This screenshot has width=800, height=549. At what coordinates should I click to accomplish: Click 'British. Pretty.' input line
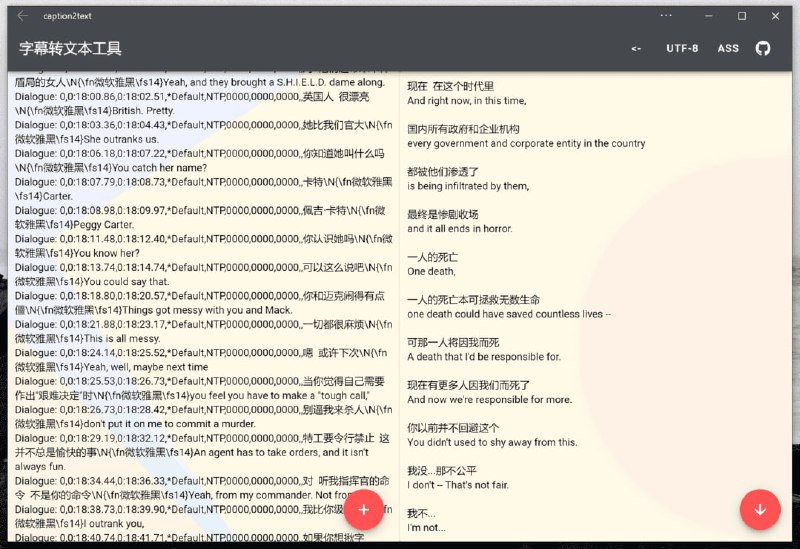(143, 111)
